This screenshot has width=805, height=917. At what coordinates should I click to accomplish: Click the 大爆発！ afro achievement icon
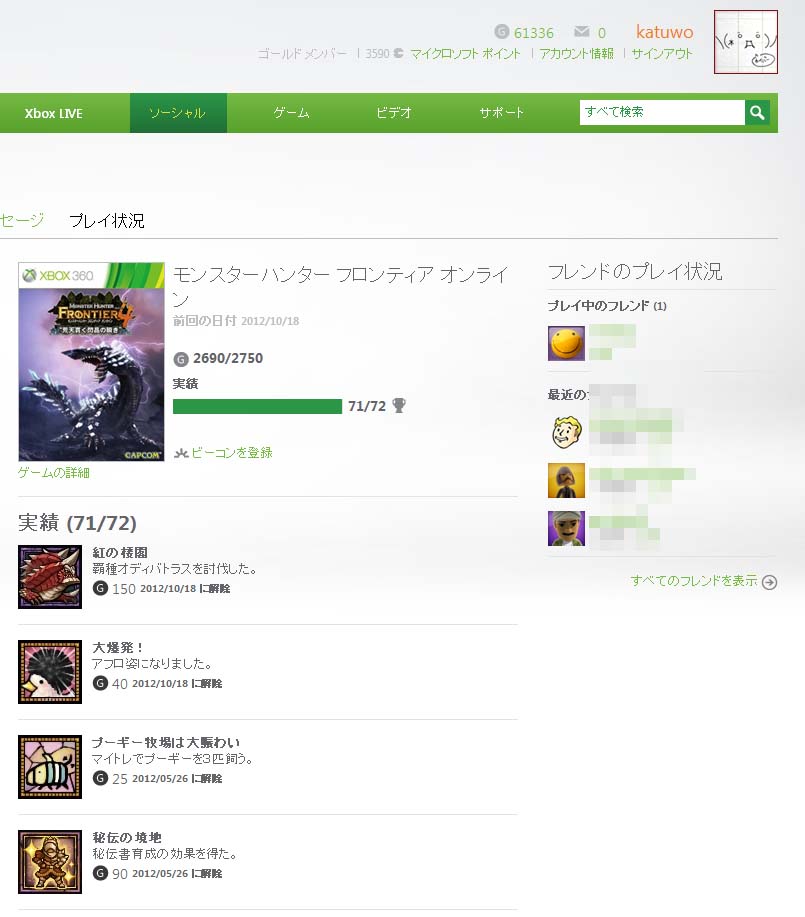pyautogui.click(x=50, y=671)
